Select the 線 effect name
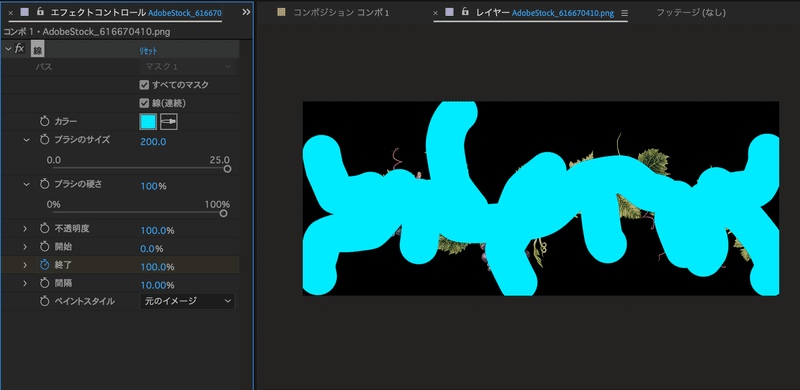Viewport: 800px width, 390px height. pos(37,50)
